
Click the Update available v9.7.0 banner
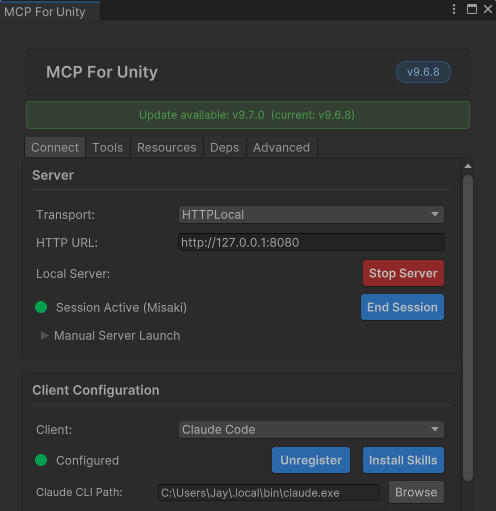click(248, 115)
